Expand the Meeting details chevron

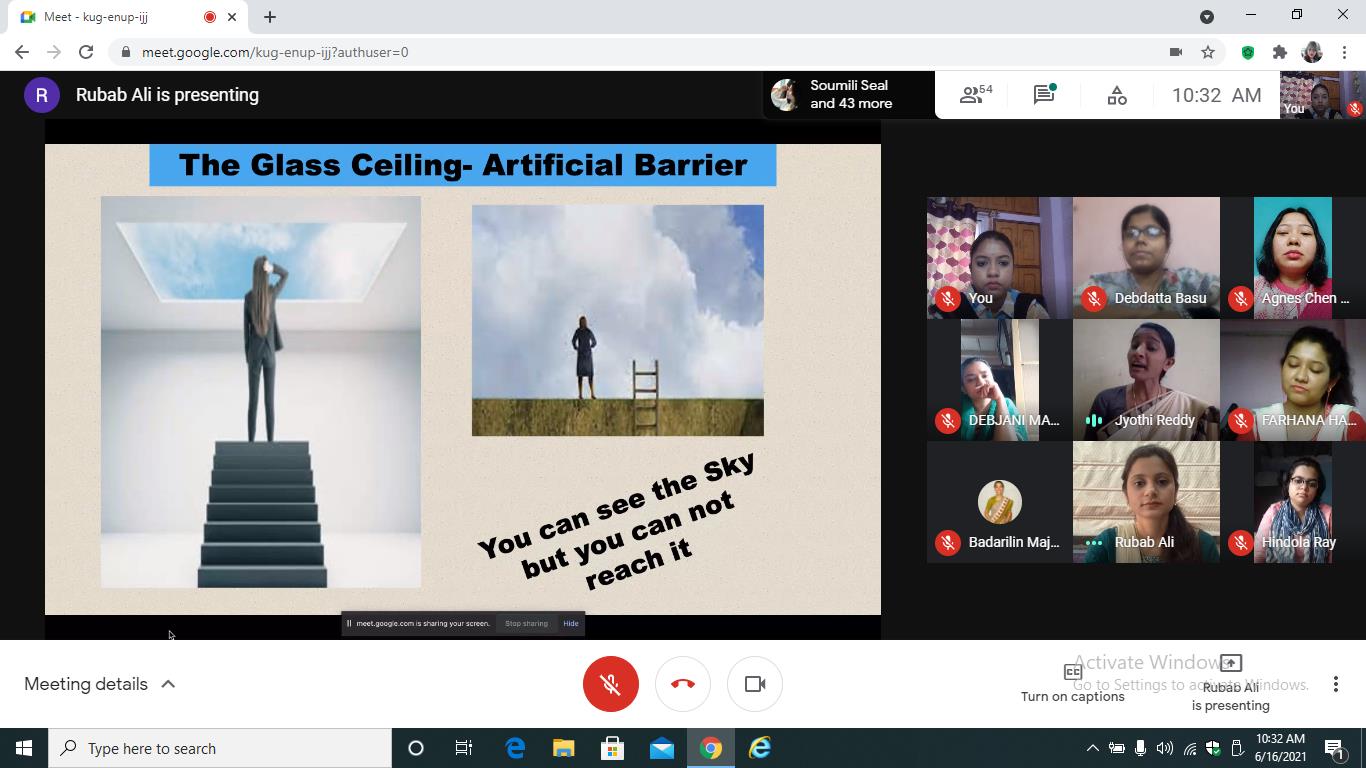[168, 684]
